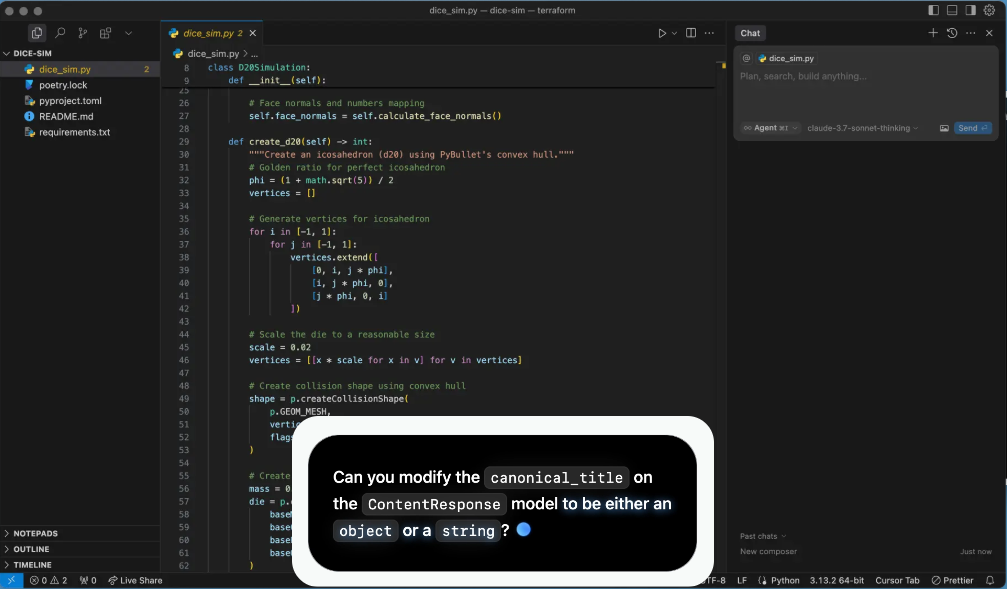The image size is (1007, 589).
Task: Toggle the bottom panel layout button
Action: pyautogui.click(x=952, y=10)
